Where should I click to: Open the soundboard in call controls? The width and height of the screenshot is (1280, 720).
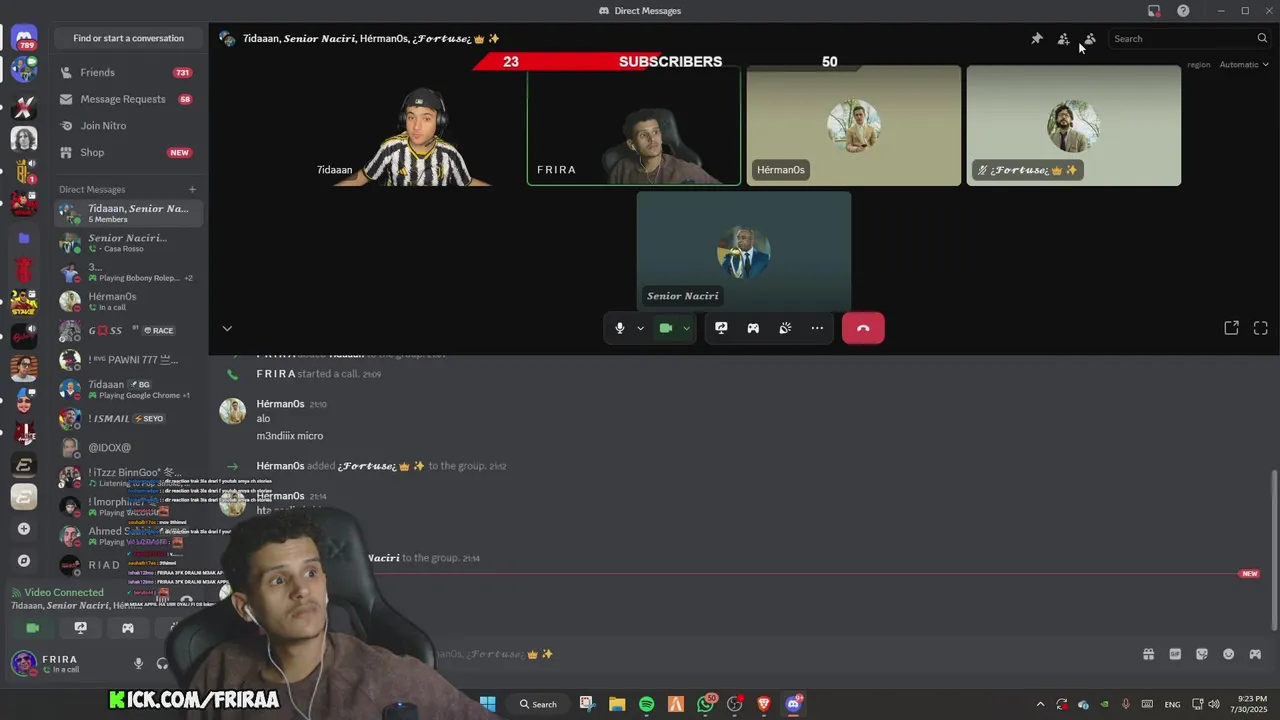pyautogui.click(x=785, y=328)
